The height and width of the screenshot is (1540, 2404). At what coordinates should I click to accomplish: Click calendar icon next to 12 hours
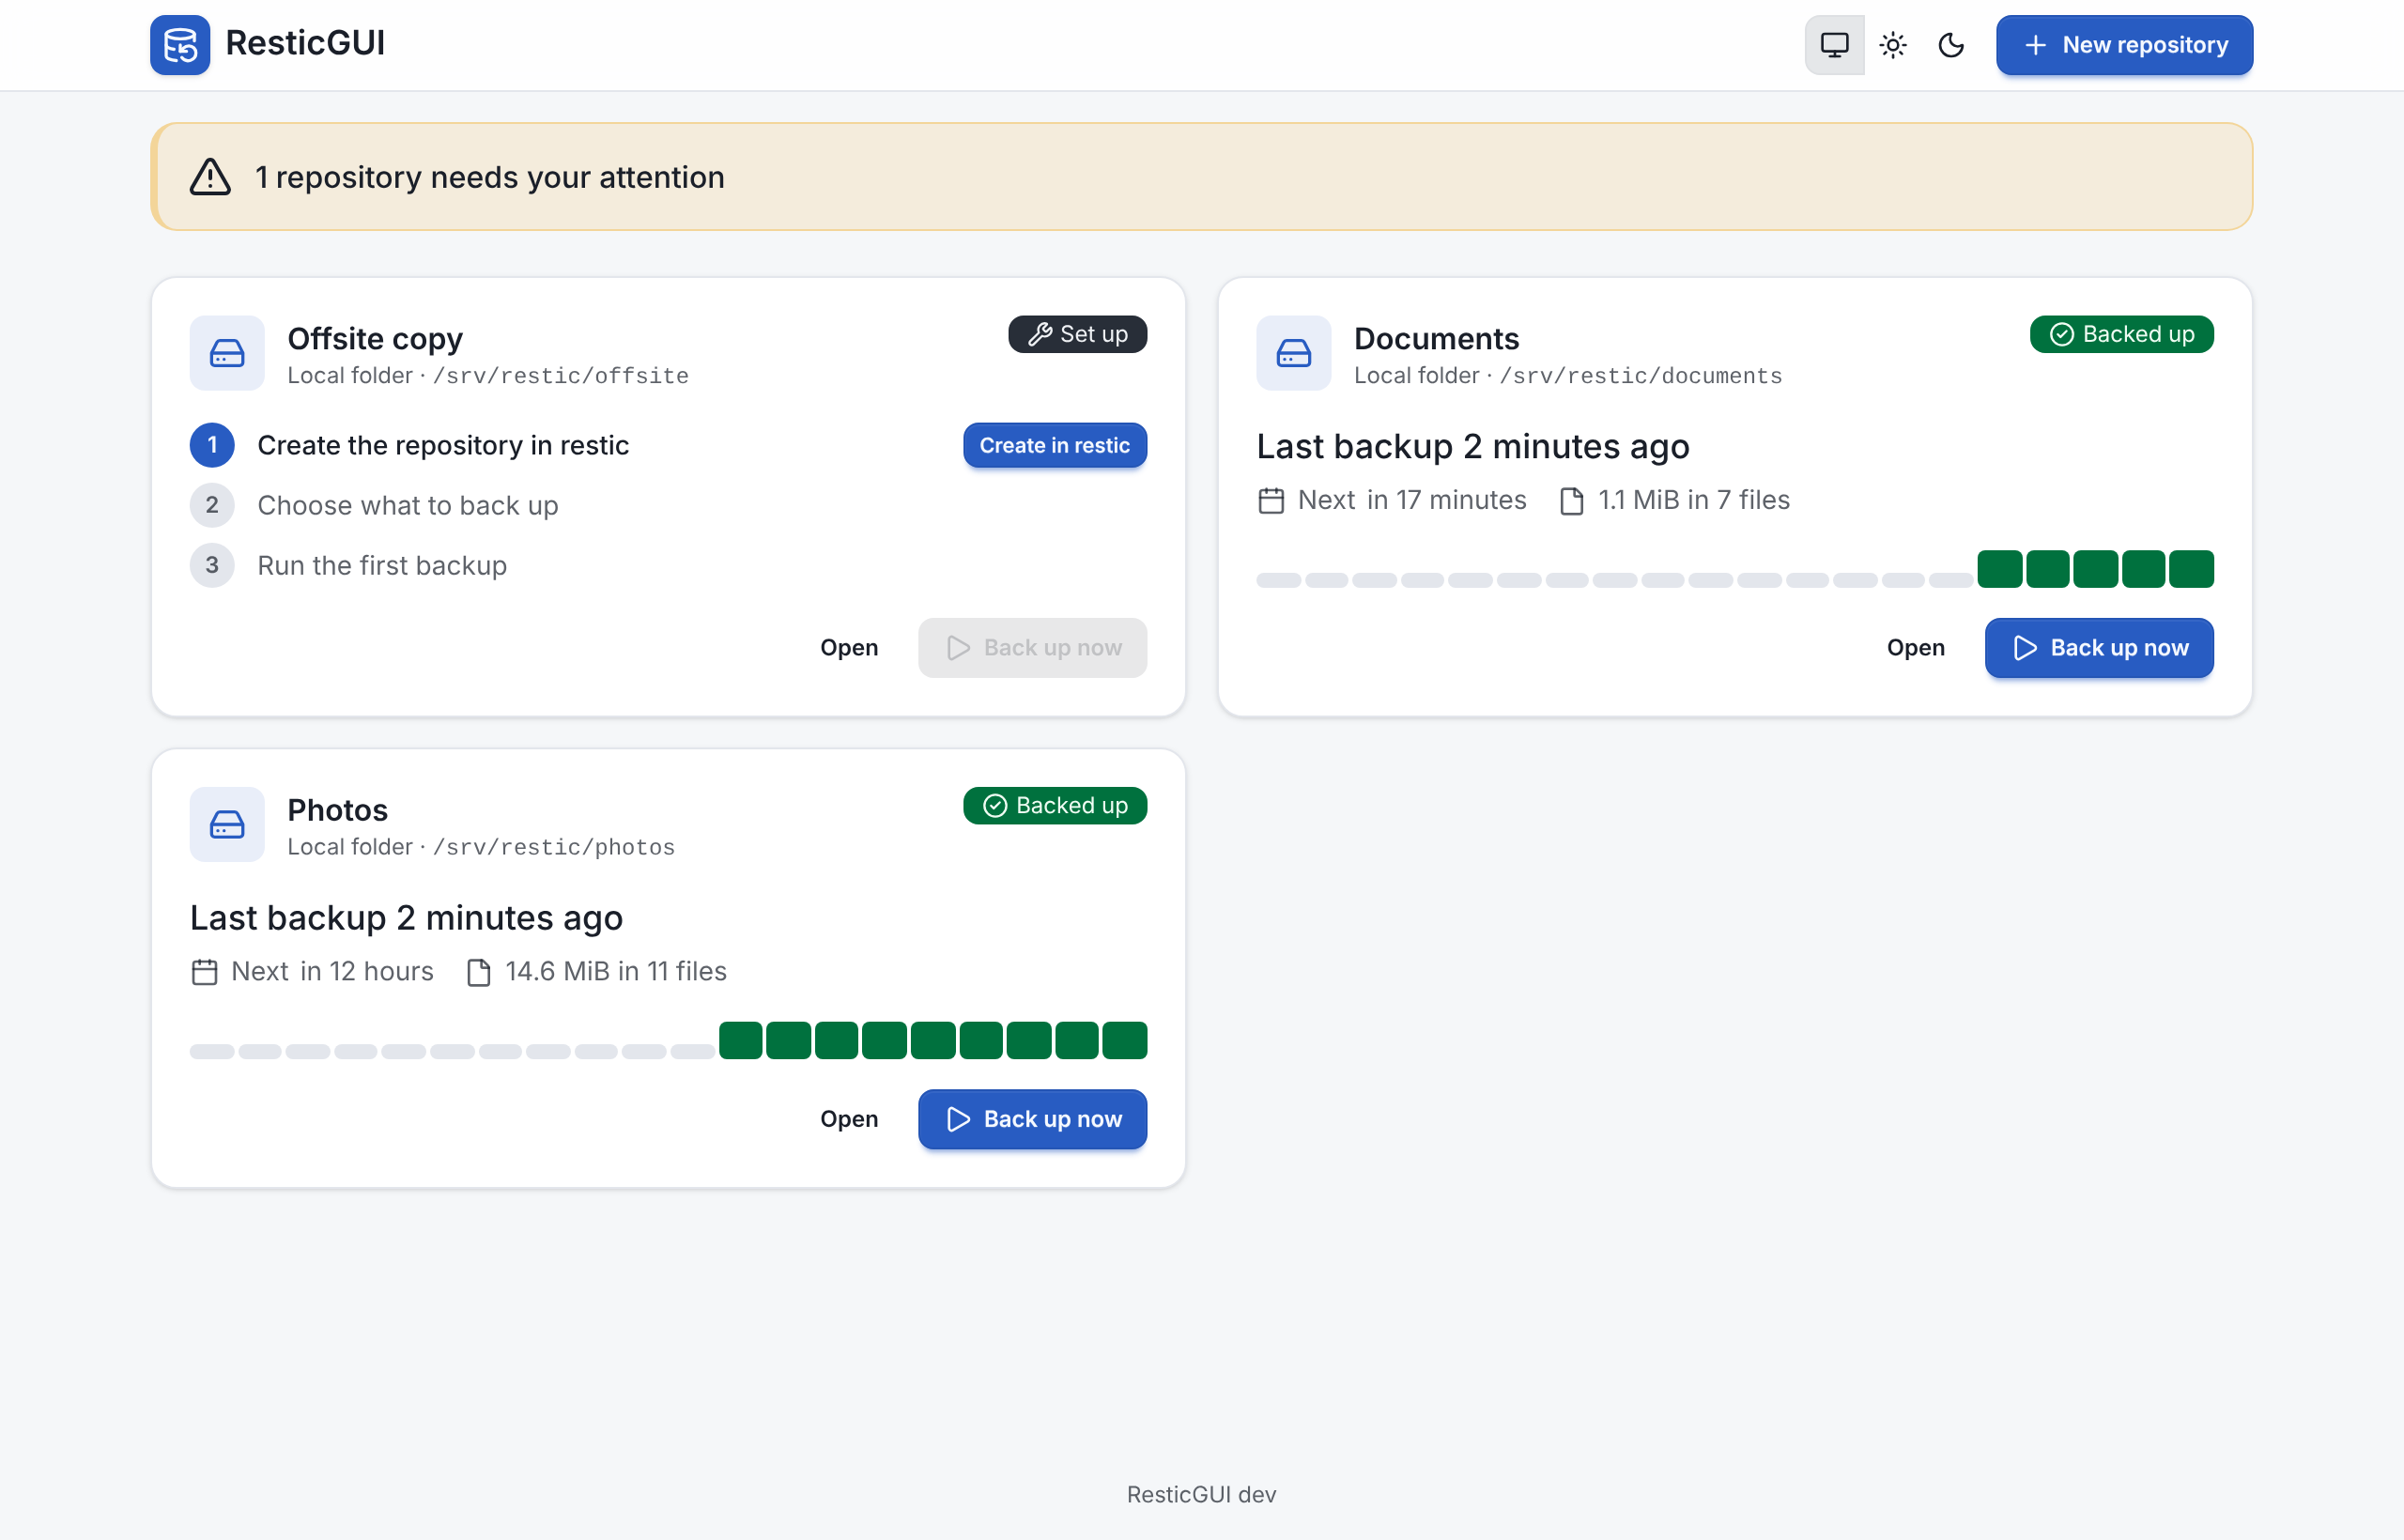point(204,971)
